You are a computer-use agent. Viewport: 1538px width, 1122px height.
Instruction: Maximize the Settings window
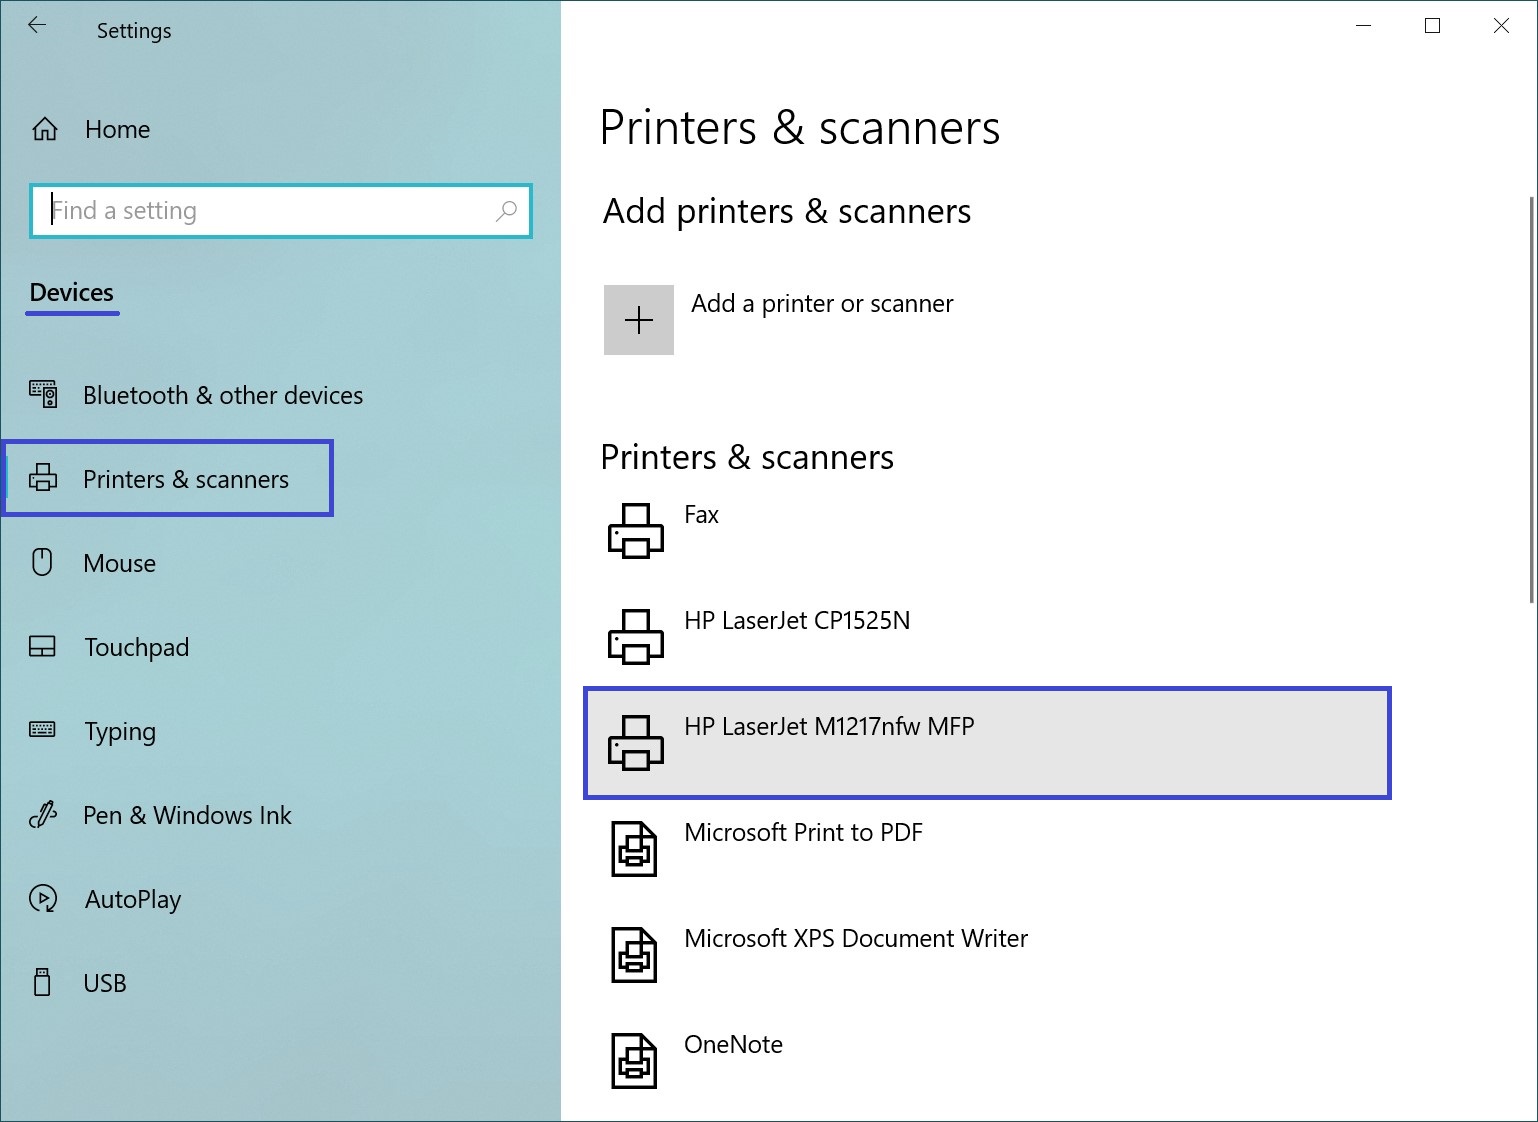[x=1432, y=26]
